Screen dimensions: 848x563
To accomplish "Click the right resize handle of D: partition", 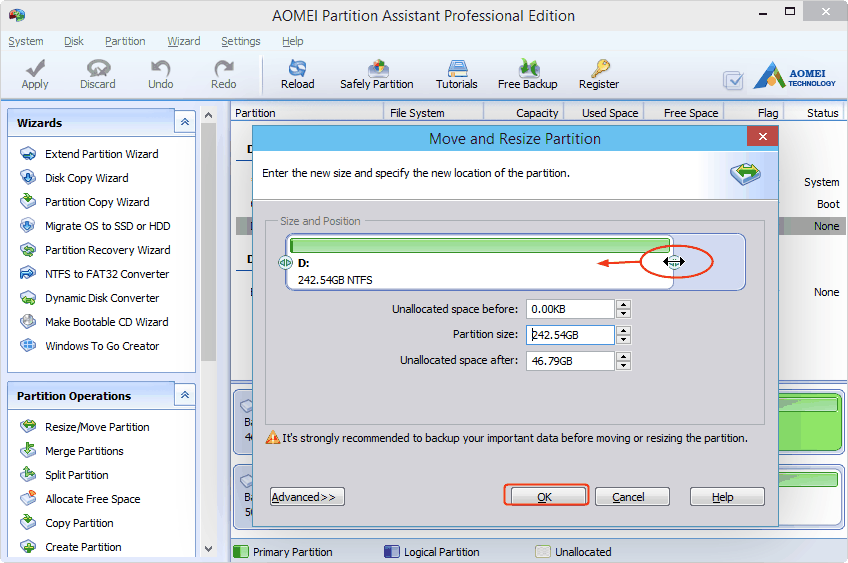I will point(674,262).
